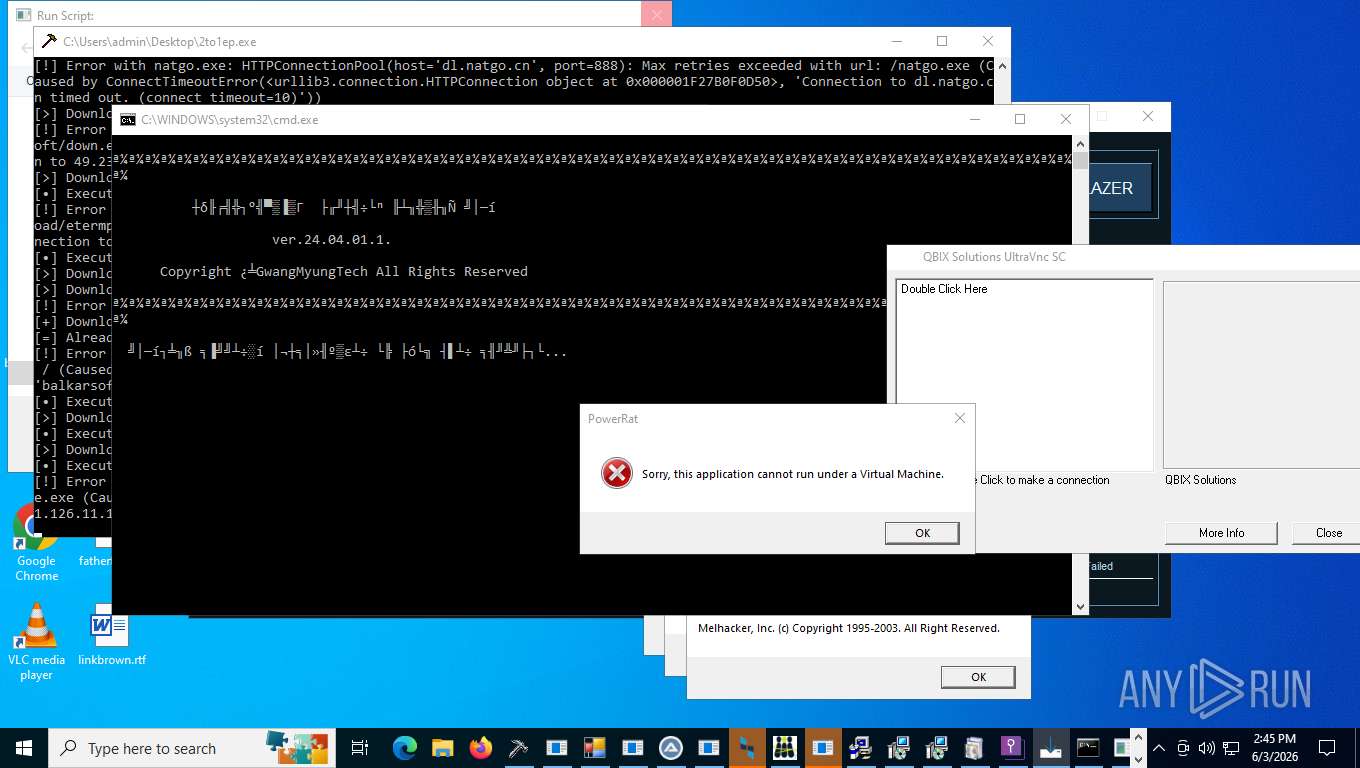This screenshot has width=1360, height=768.
Task: Switch to download-tray icon app on taskbar
Action: point(1050,748)
